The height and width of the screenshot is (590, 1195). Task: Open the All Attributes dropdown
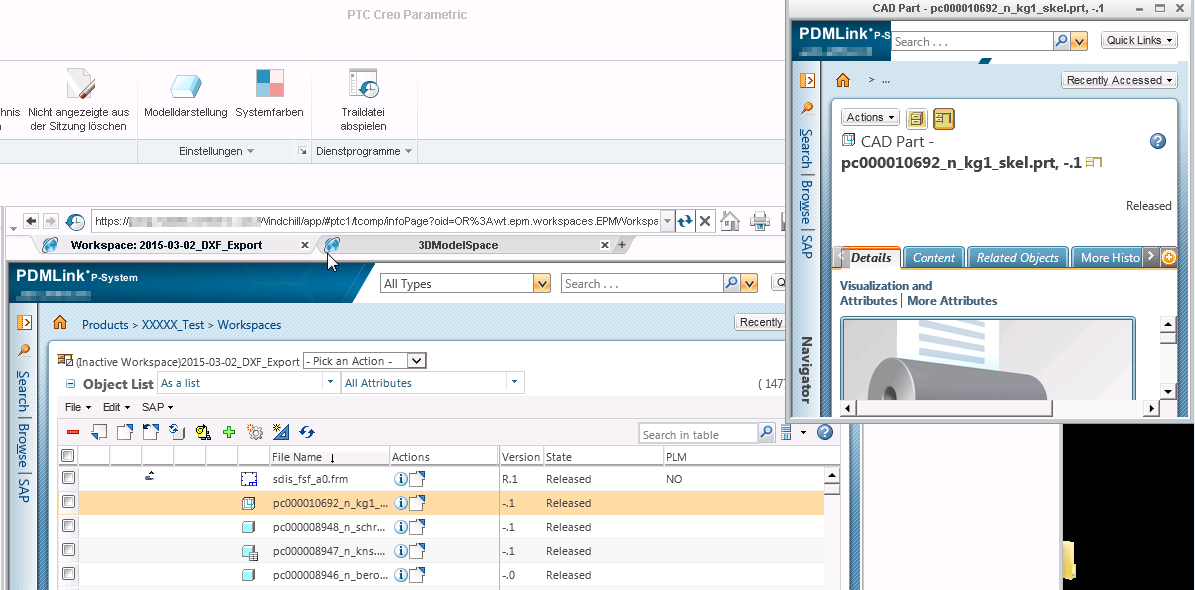432,383
